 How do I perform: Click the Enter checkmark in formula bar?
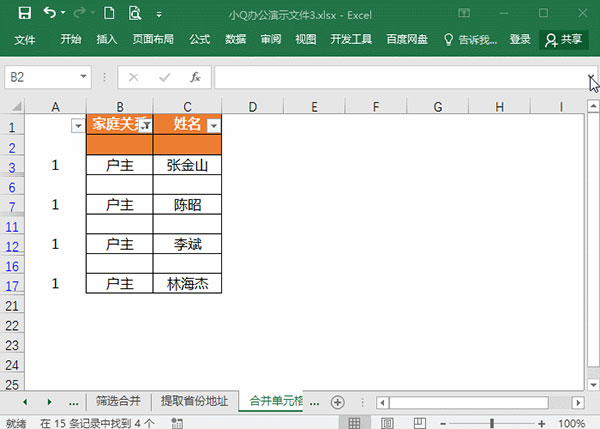pos(165,77)
